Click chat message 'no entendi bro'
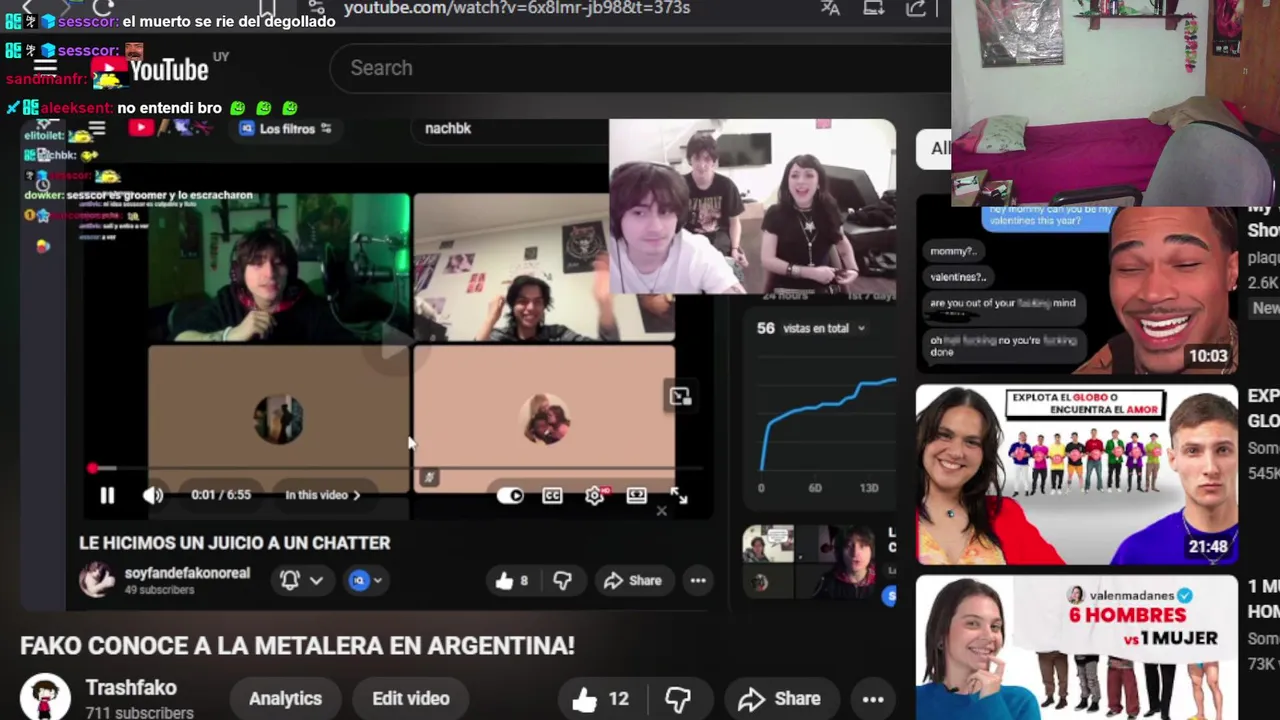1280x720 pixels. click(x=169, y=107)
